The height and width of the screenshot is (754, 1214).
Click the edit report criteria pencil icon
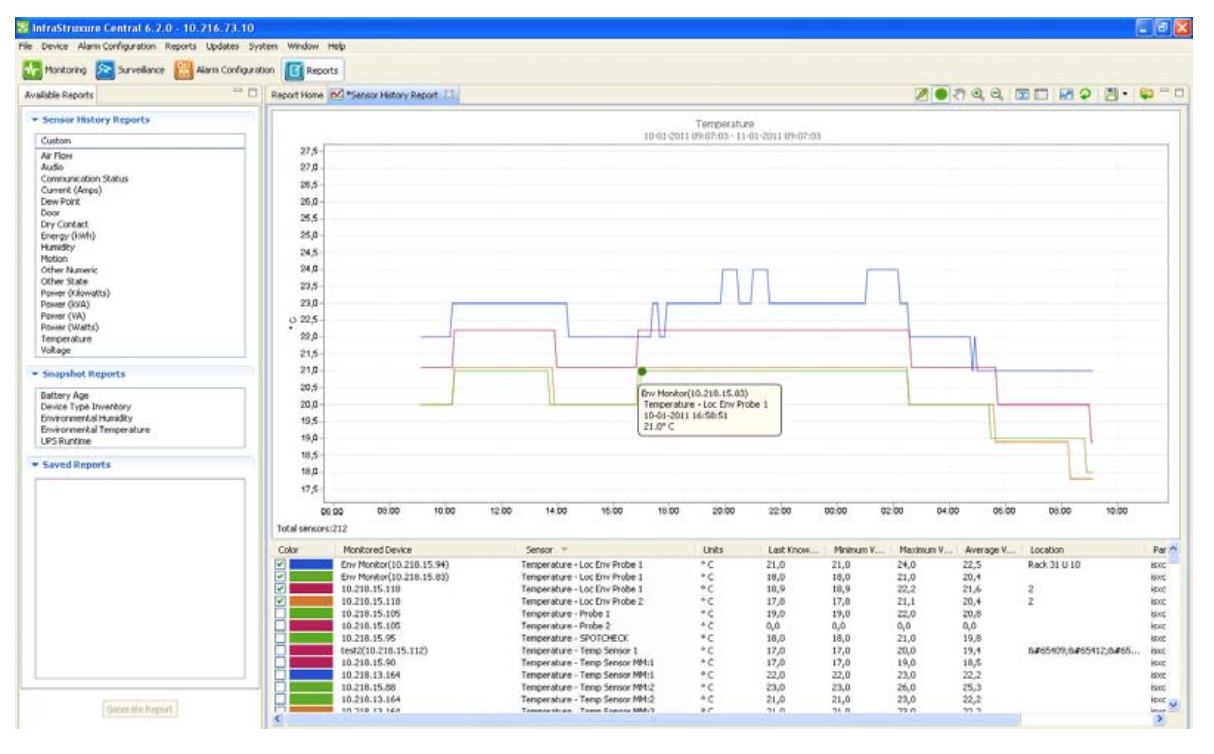pos(924,95)
